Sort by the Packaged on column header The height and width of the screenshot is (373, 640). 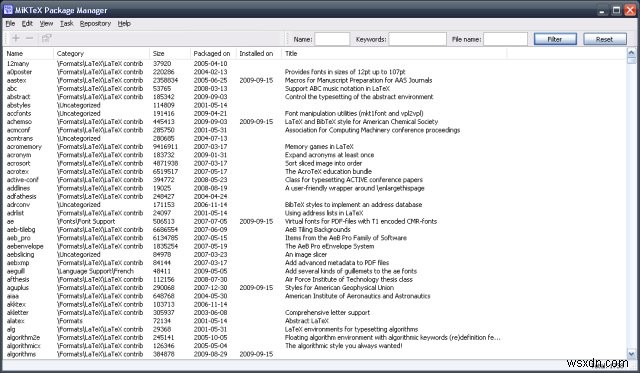click(213, 53)
